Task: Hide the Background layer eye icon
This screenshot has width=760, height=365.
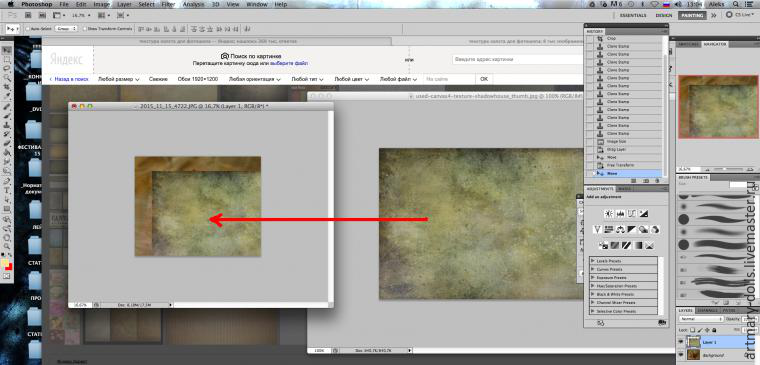Action: [681, 355]
